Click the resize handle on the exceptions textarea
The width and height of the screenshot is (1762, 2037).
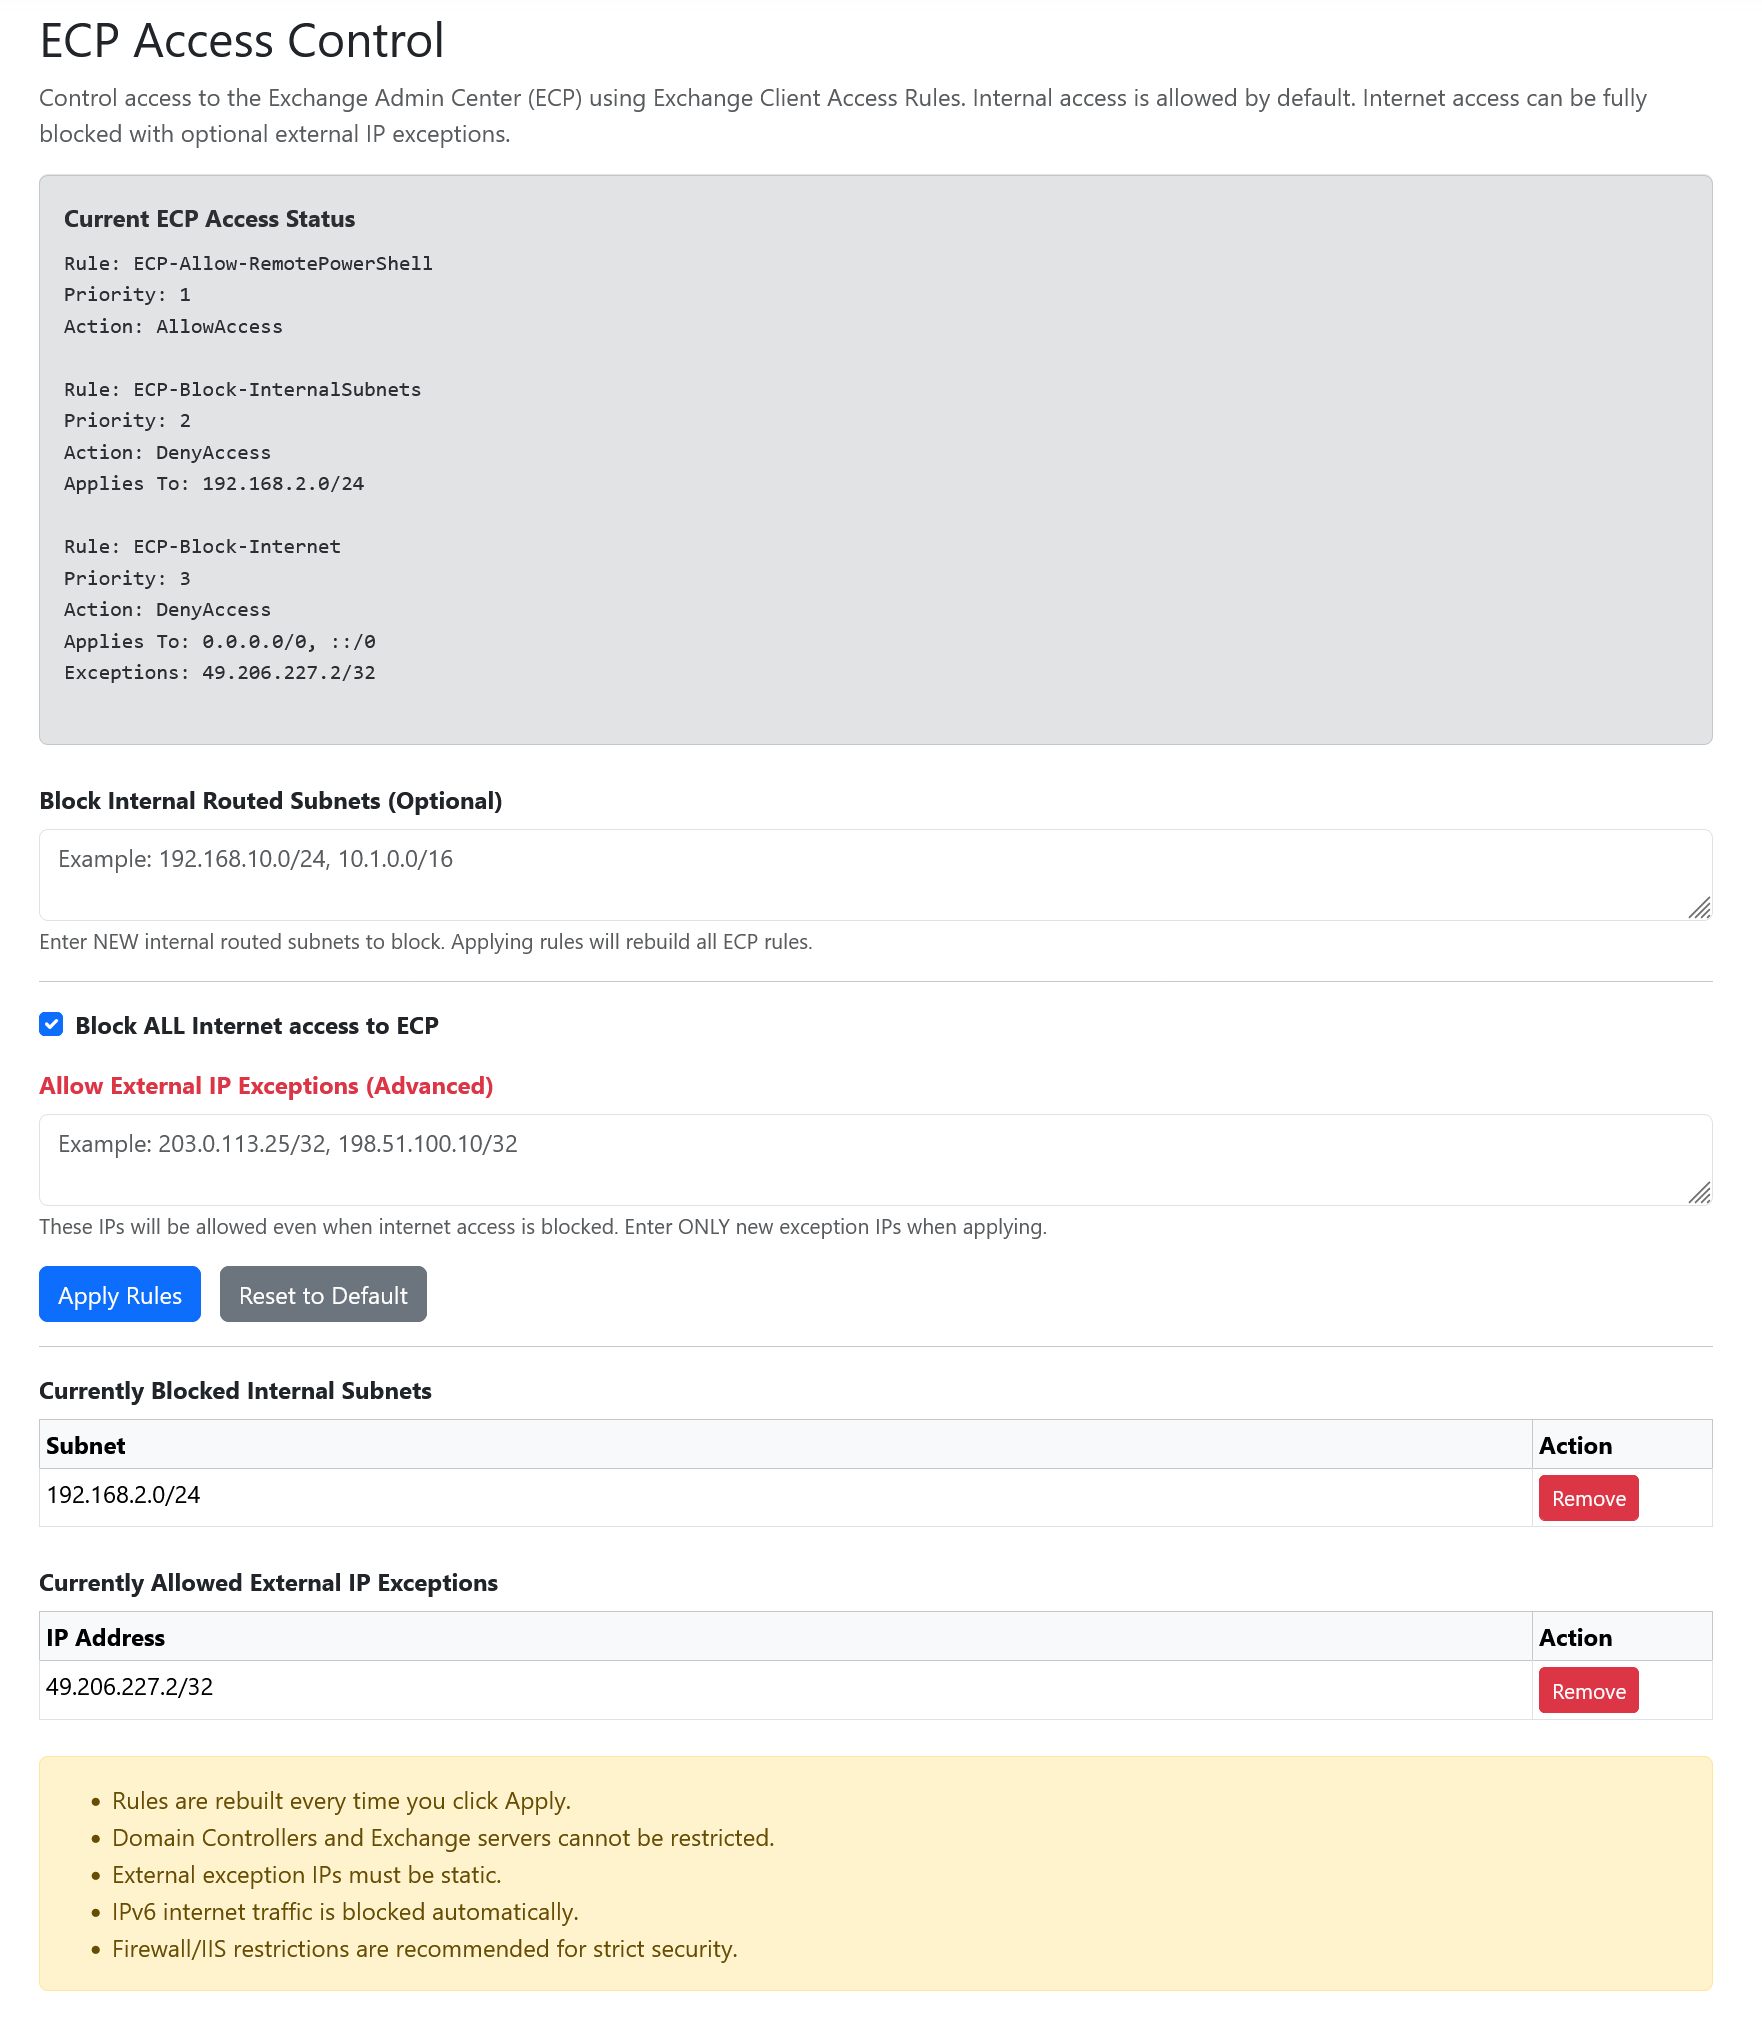point(1701,1195)
